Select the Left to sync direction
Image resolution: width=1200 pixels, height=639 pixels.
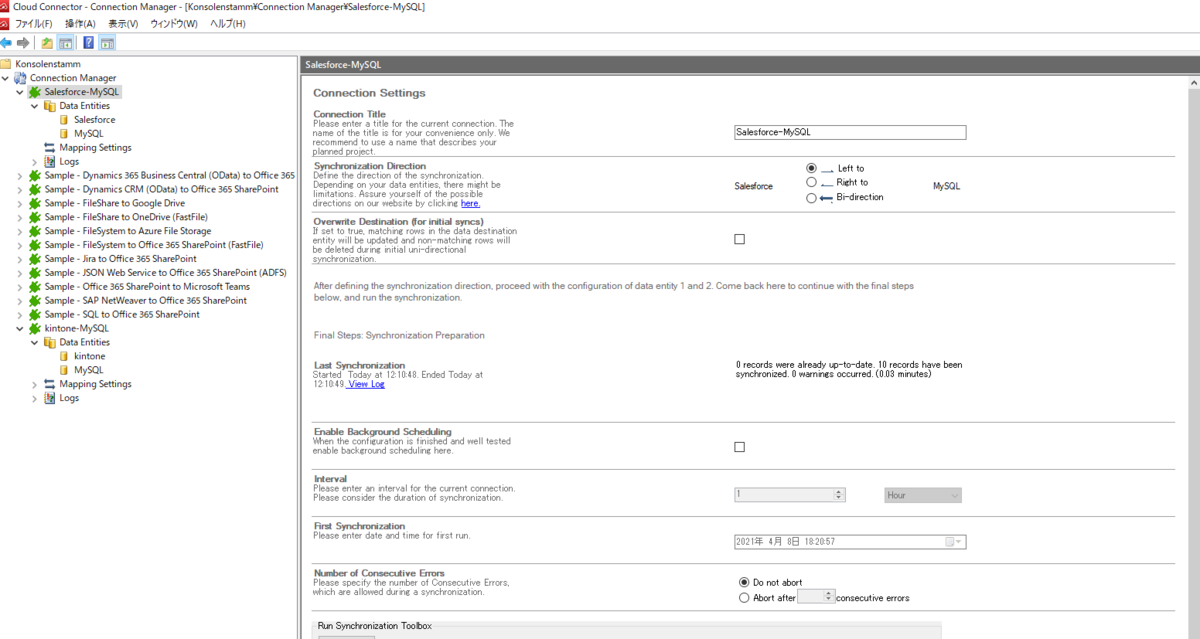tap(811, 168)
